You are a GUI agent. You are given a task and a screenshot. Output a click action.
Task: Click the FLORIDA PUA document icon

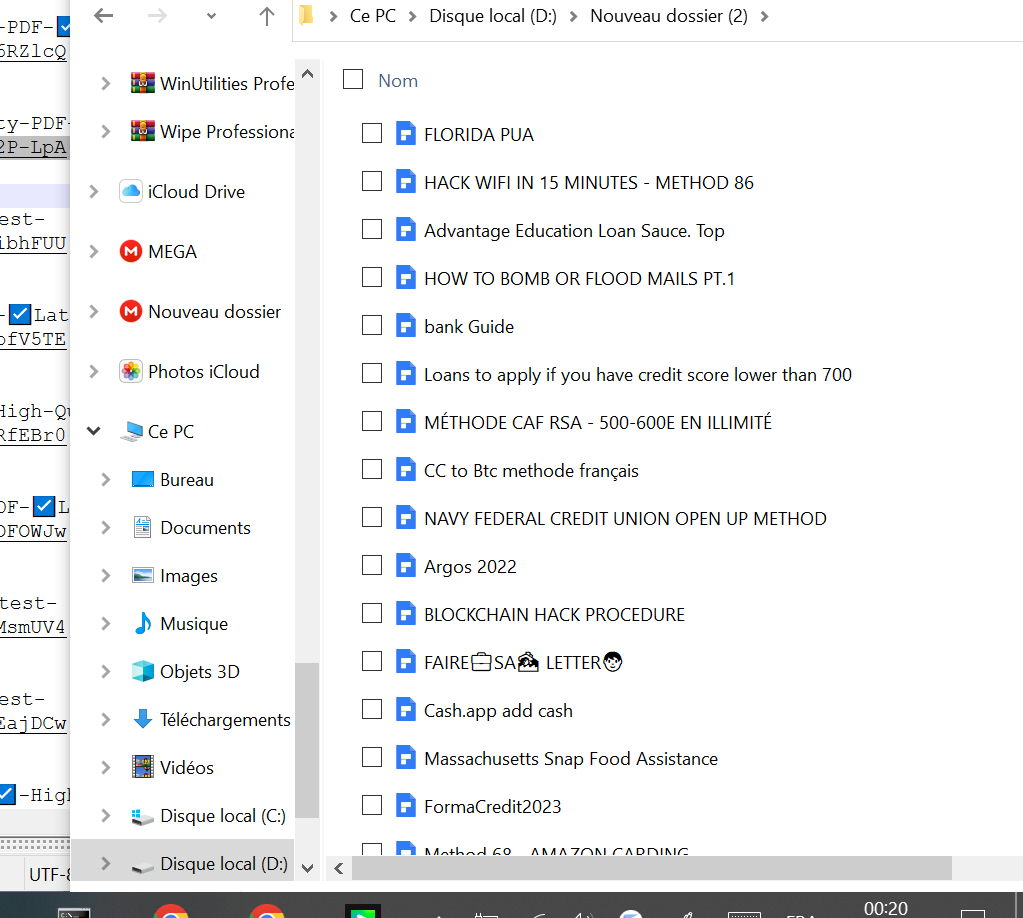[406, 134]
